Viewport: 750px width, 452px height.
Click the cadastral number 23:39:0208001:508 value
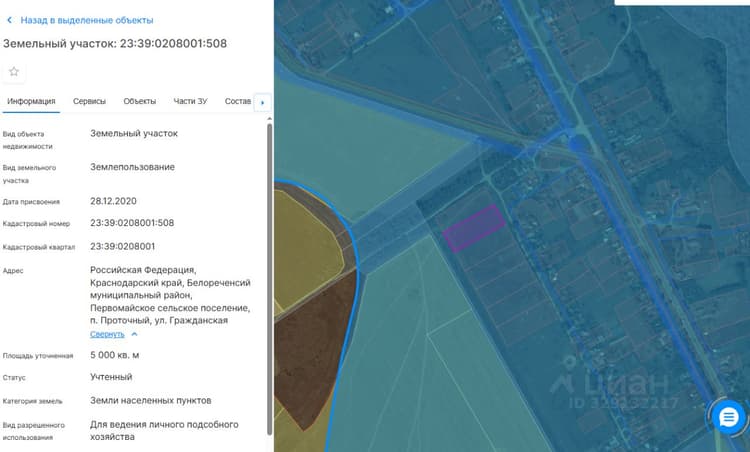(x=132, y=223)
